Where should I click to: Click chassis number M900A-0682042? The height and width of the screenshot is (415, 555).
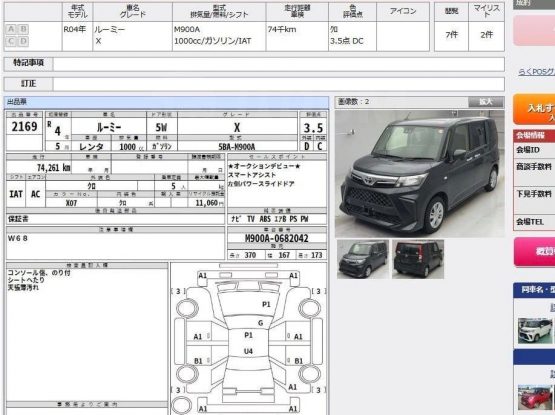[277, 238]
